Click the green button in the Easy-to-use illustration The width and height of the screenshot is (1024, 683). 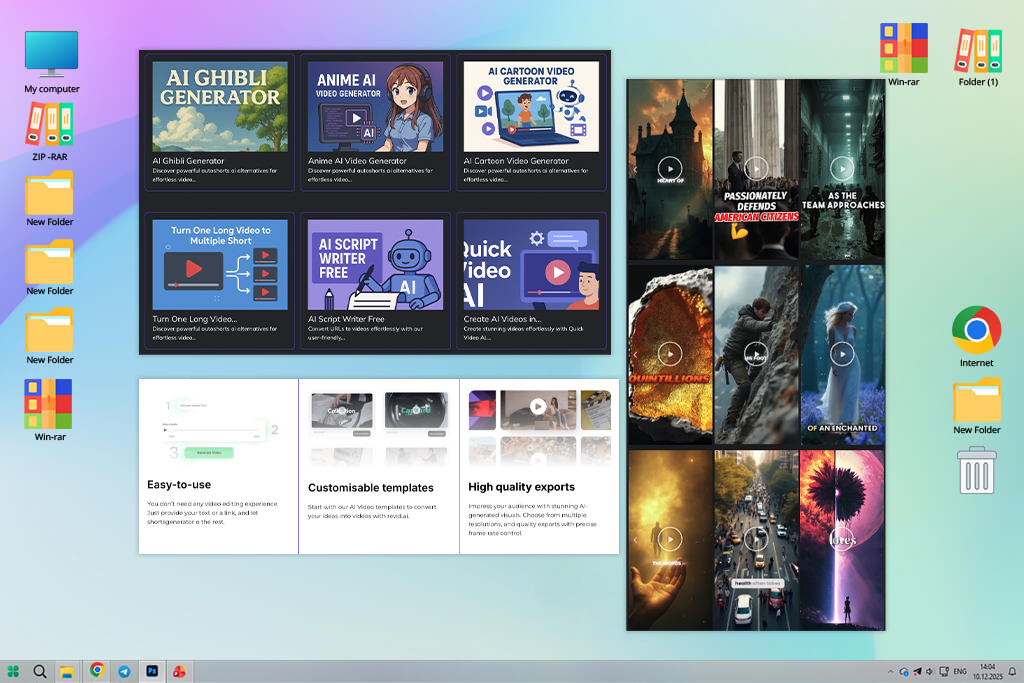209,453
